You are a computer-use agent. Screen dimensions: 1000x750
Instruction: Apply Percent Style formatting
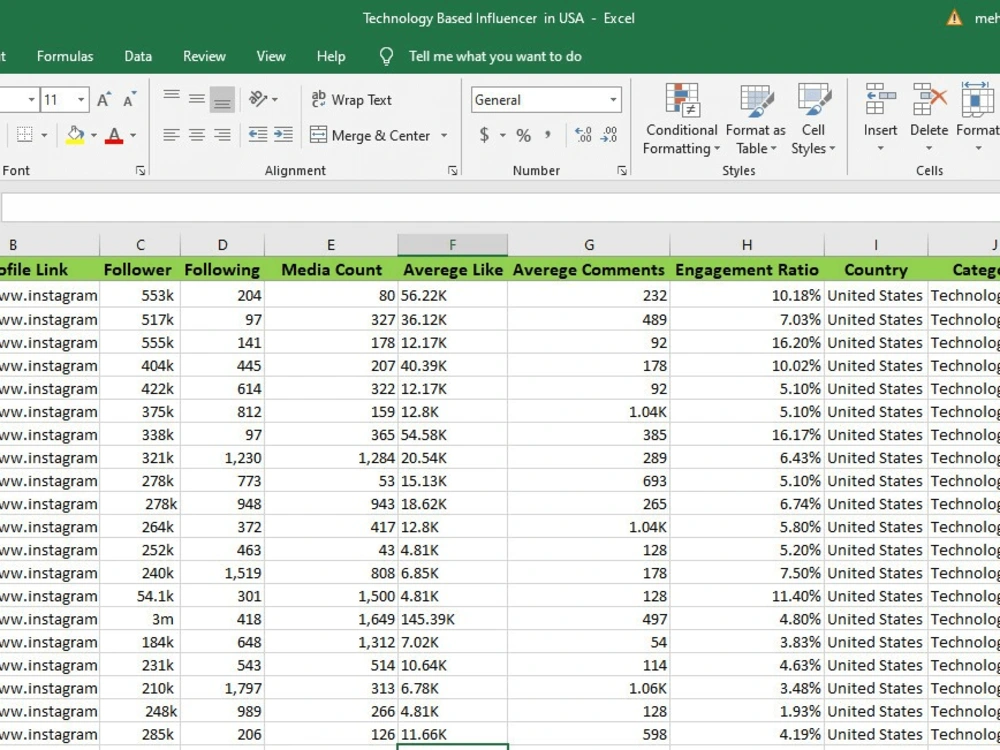click(x=524, y=135)
